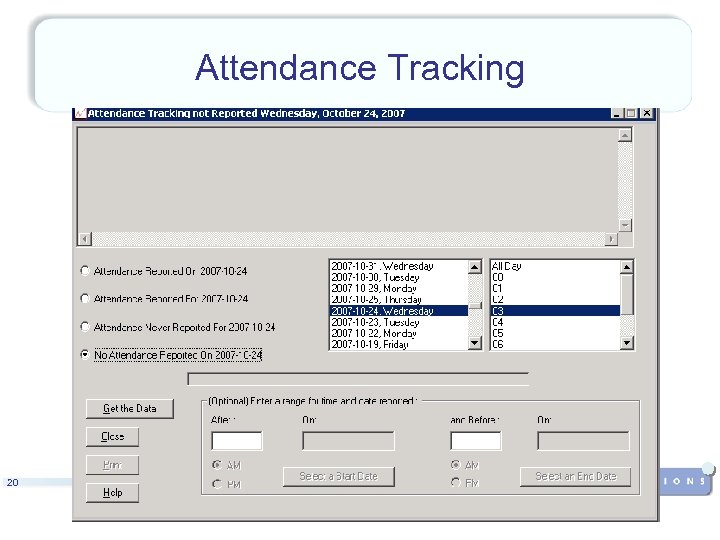Select All Day in period list
The image size is (720, 540).
tap(555, 266)
